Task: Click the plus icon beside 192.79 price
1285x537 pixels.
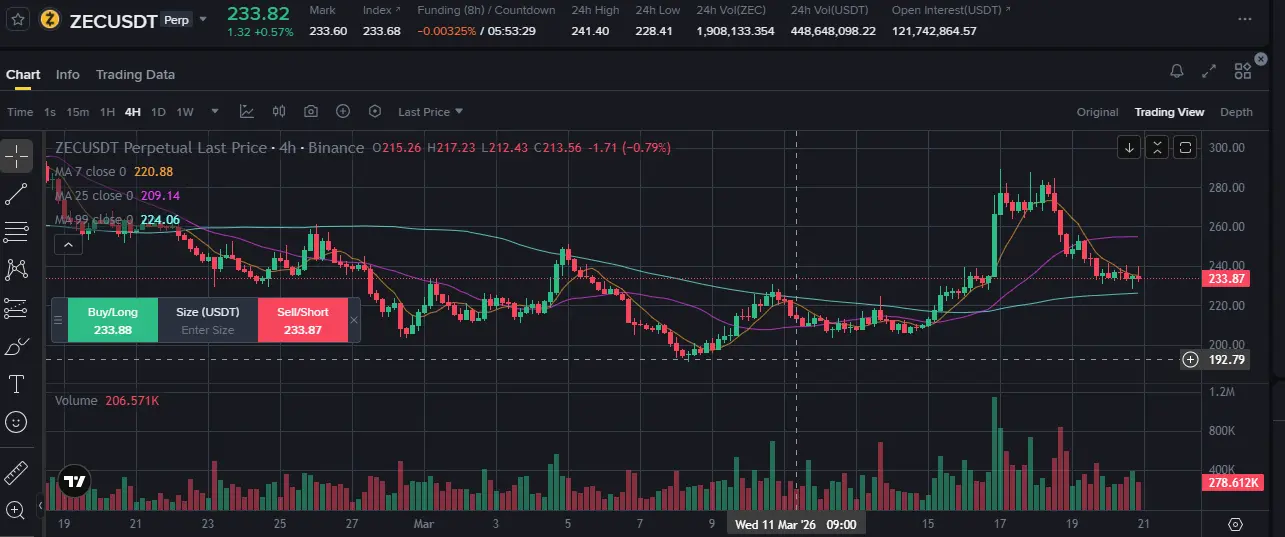Action: pos(1190,359)
